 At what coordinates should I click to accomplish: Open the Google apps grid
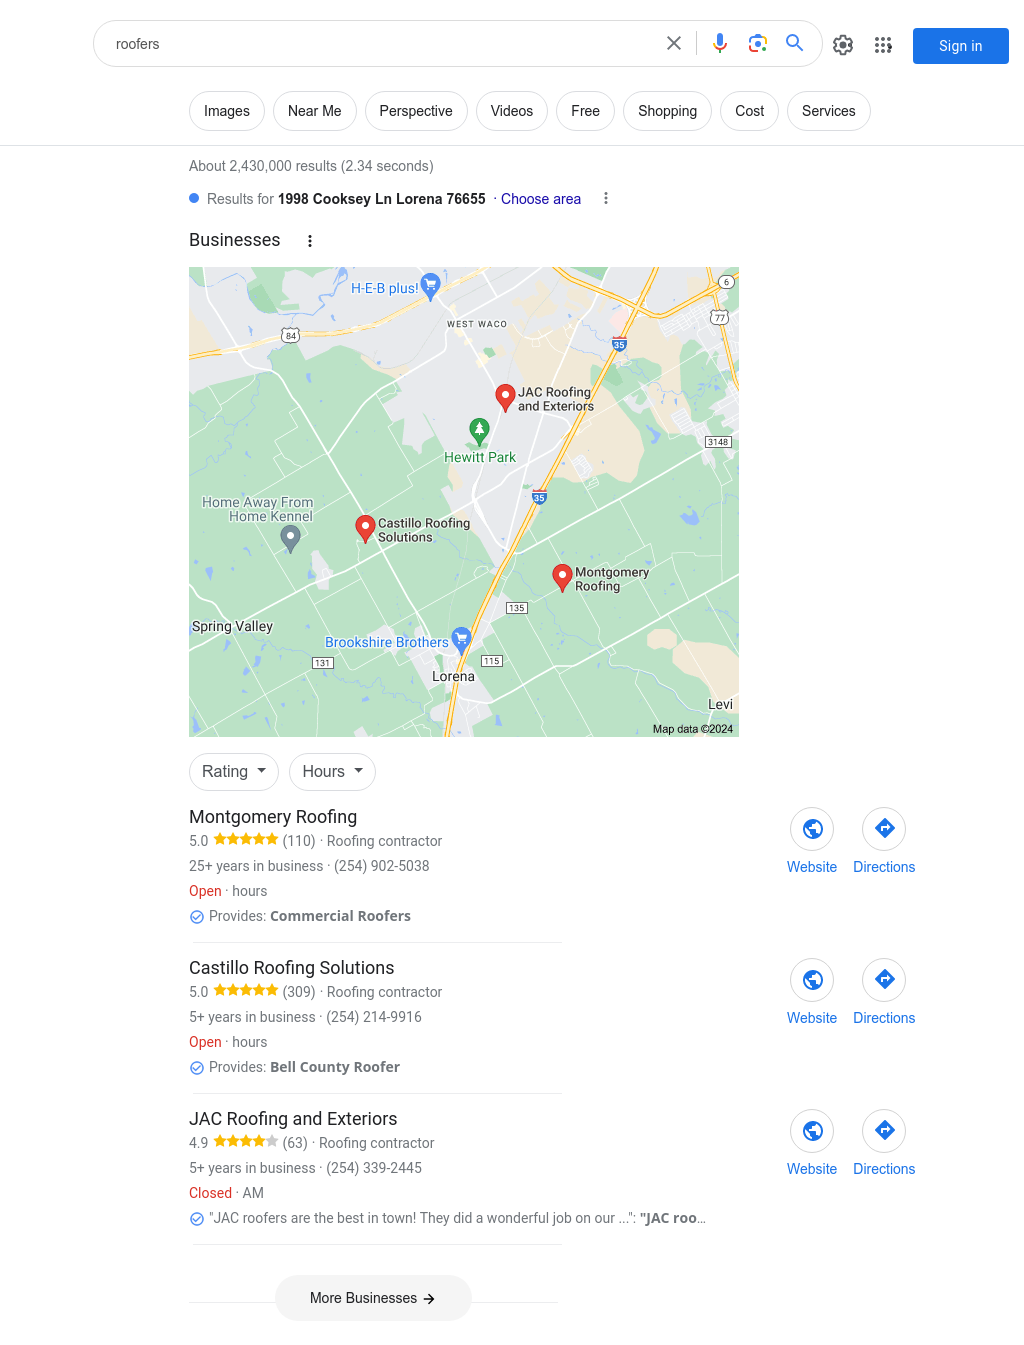point(883,45)
